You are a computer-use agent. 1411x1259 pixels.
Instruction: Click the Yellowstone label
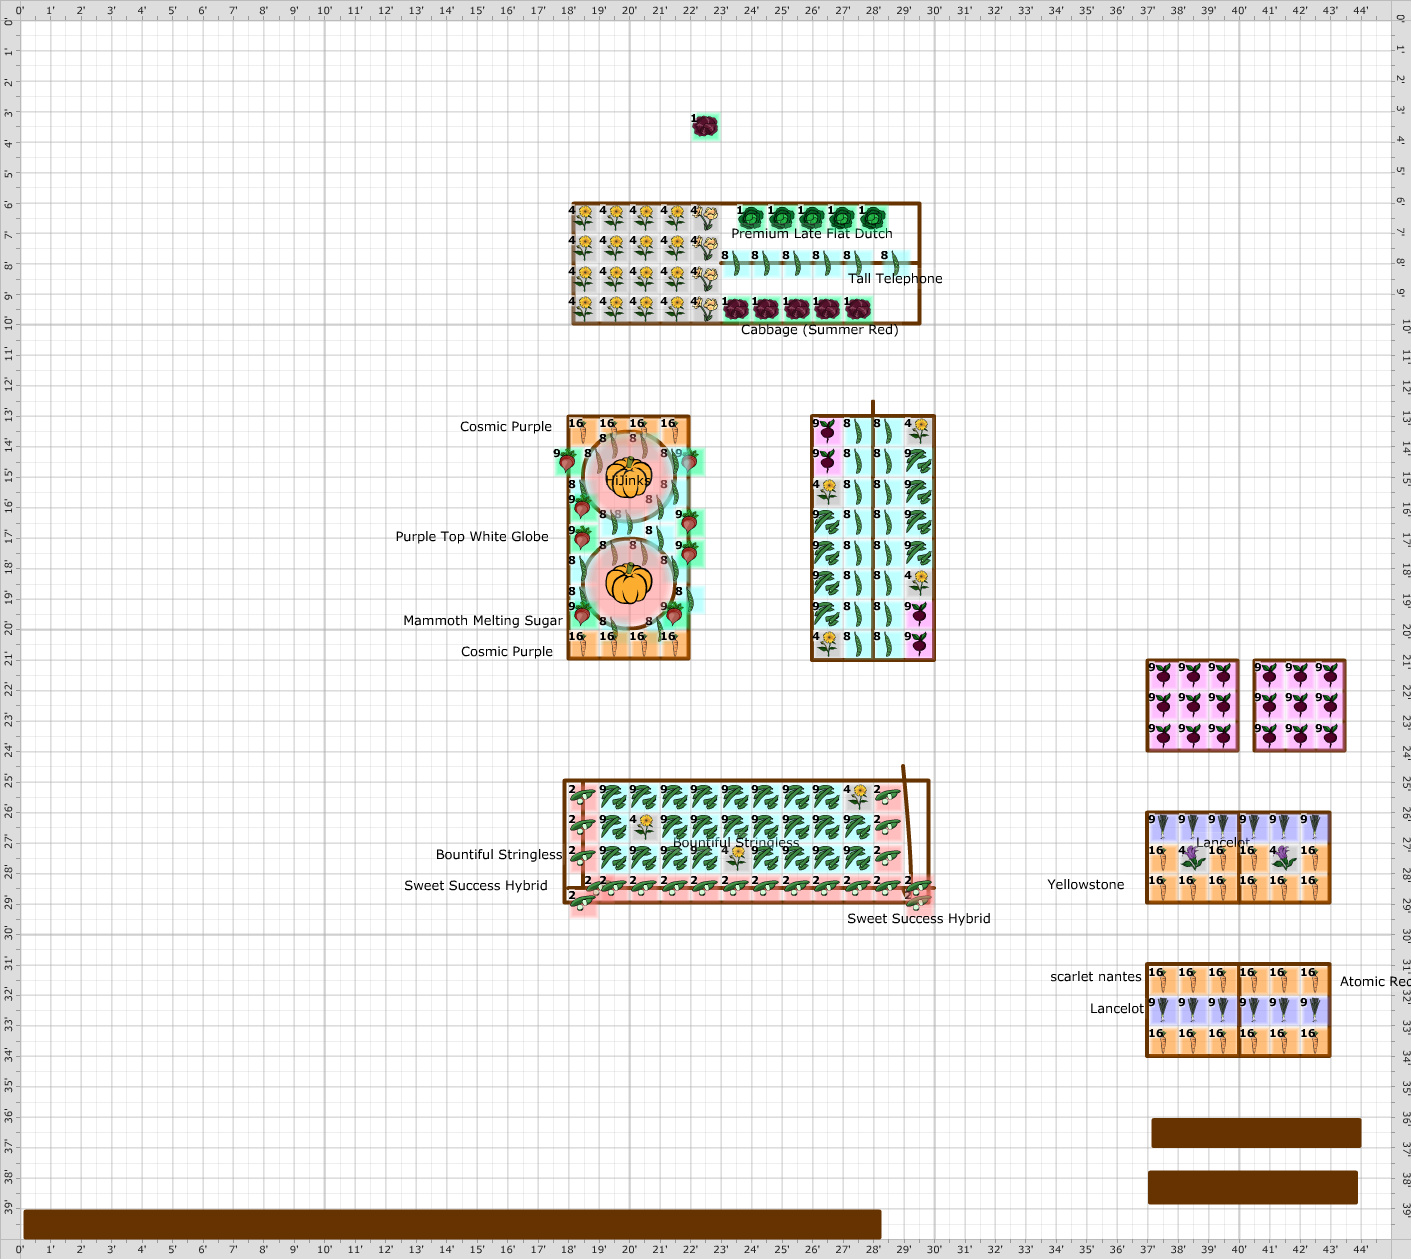coord(1086,885)
